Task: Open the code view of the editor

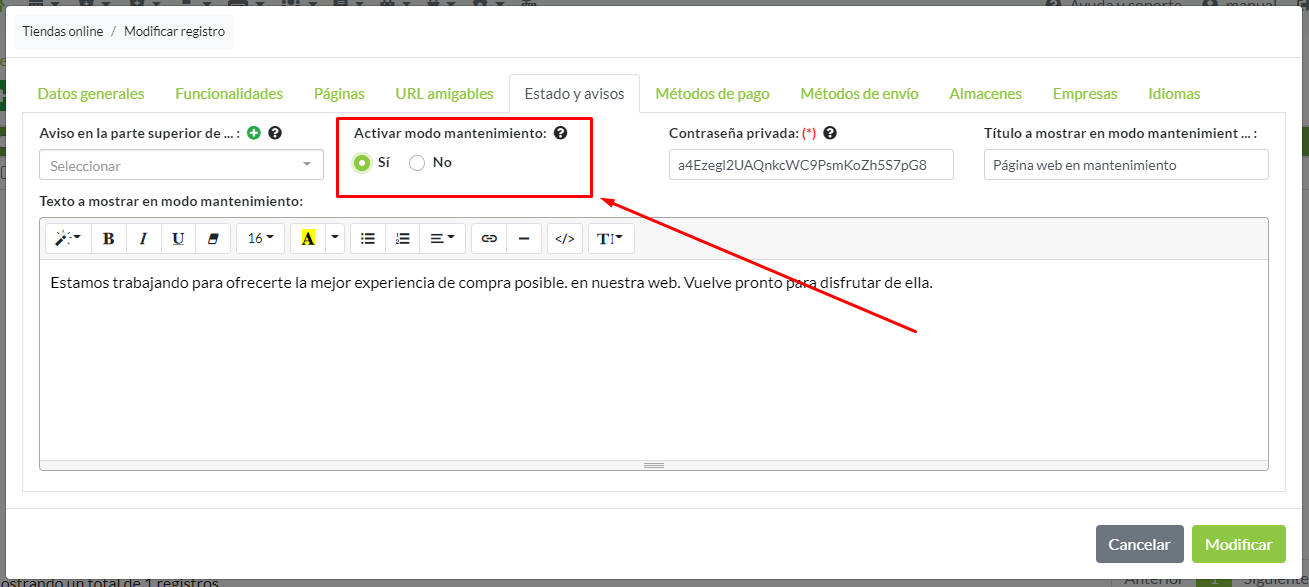Action: coord(565,238)
